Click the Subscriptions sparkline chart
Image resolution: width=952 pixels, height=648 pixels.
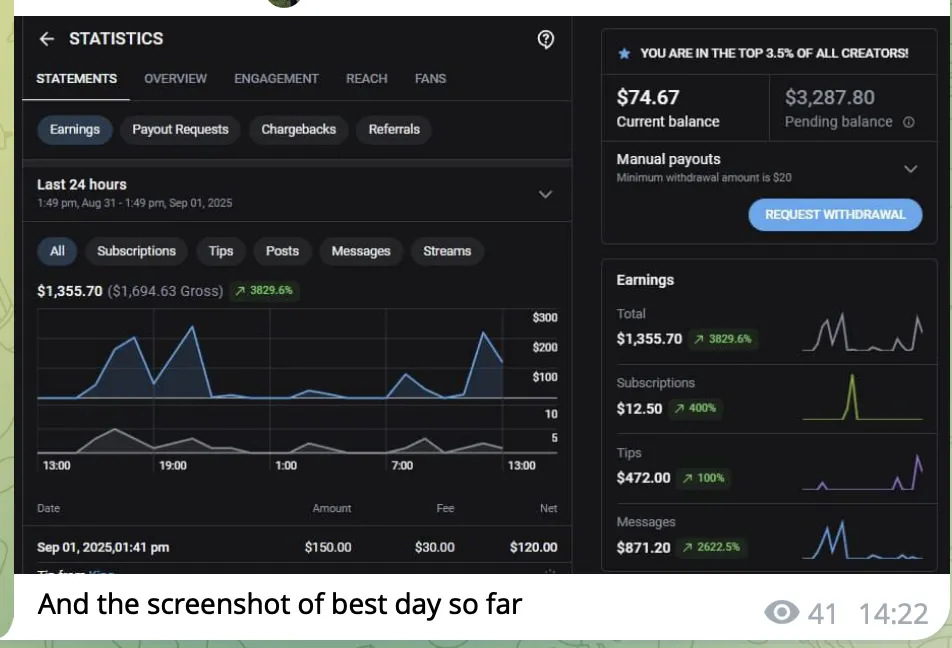[862, 397]
